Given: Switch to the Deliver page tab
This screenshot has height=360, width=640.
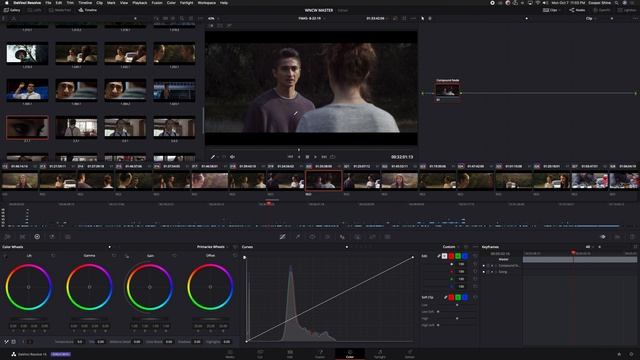Looking at the screenshot, I should click(410, 354).
